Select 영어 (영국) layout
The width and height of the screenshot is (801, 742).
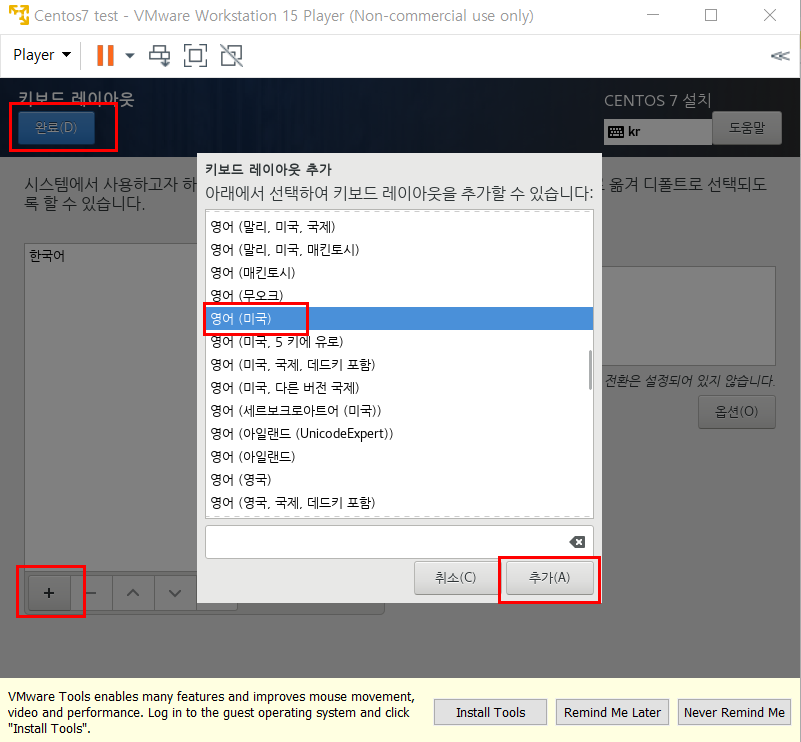point(399,480)
